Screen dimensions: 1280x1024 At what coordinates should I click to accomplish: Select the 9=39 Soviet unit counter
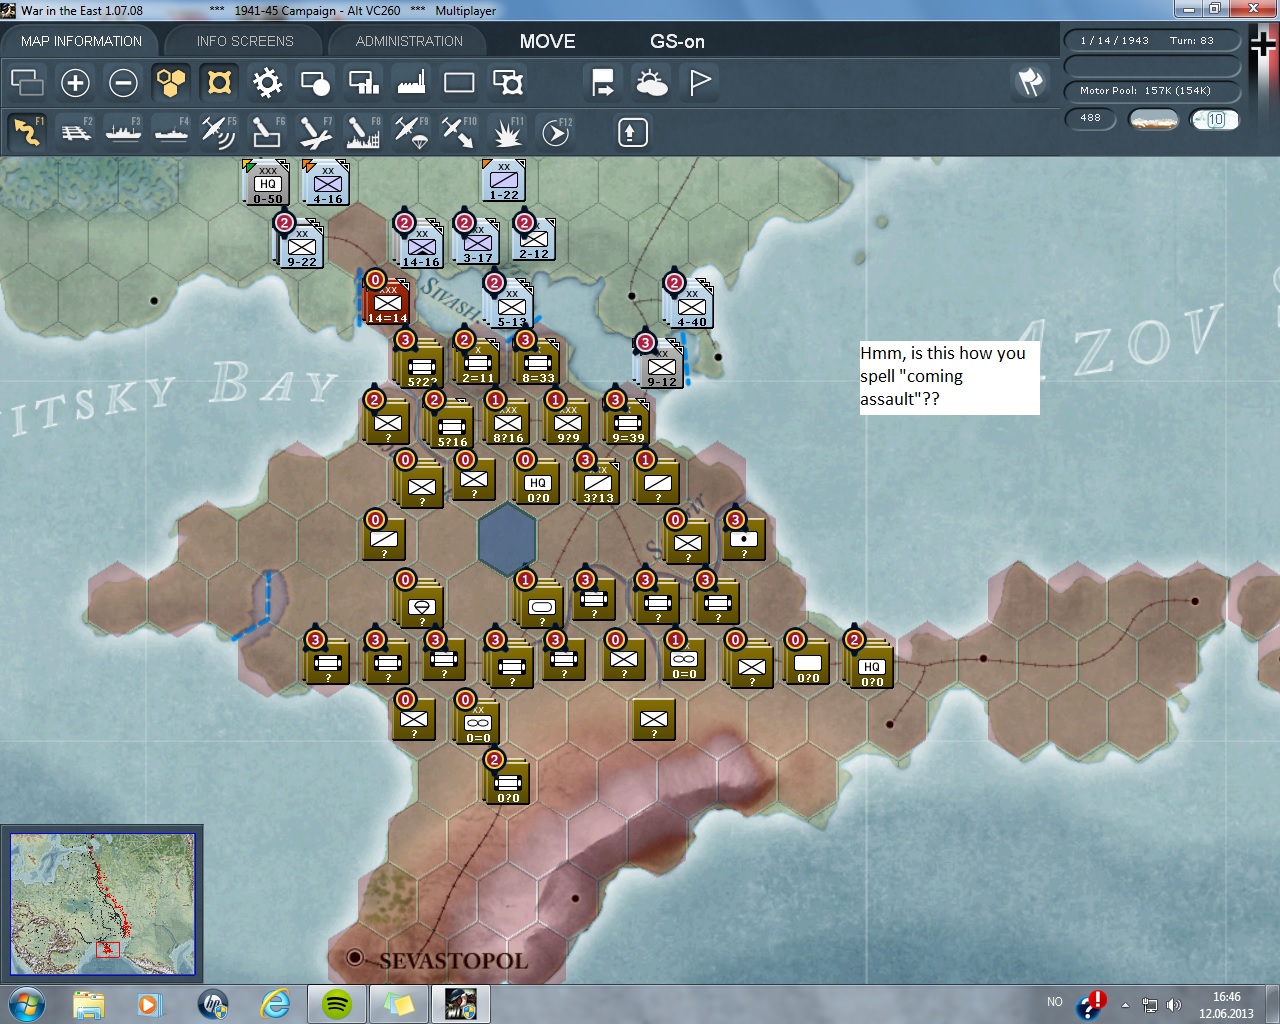[628, 422]
